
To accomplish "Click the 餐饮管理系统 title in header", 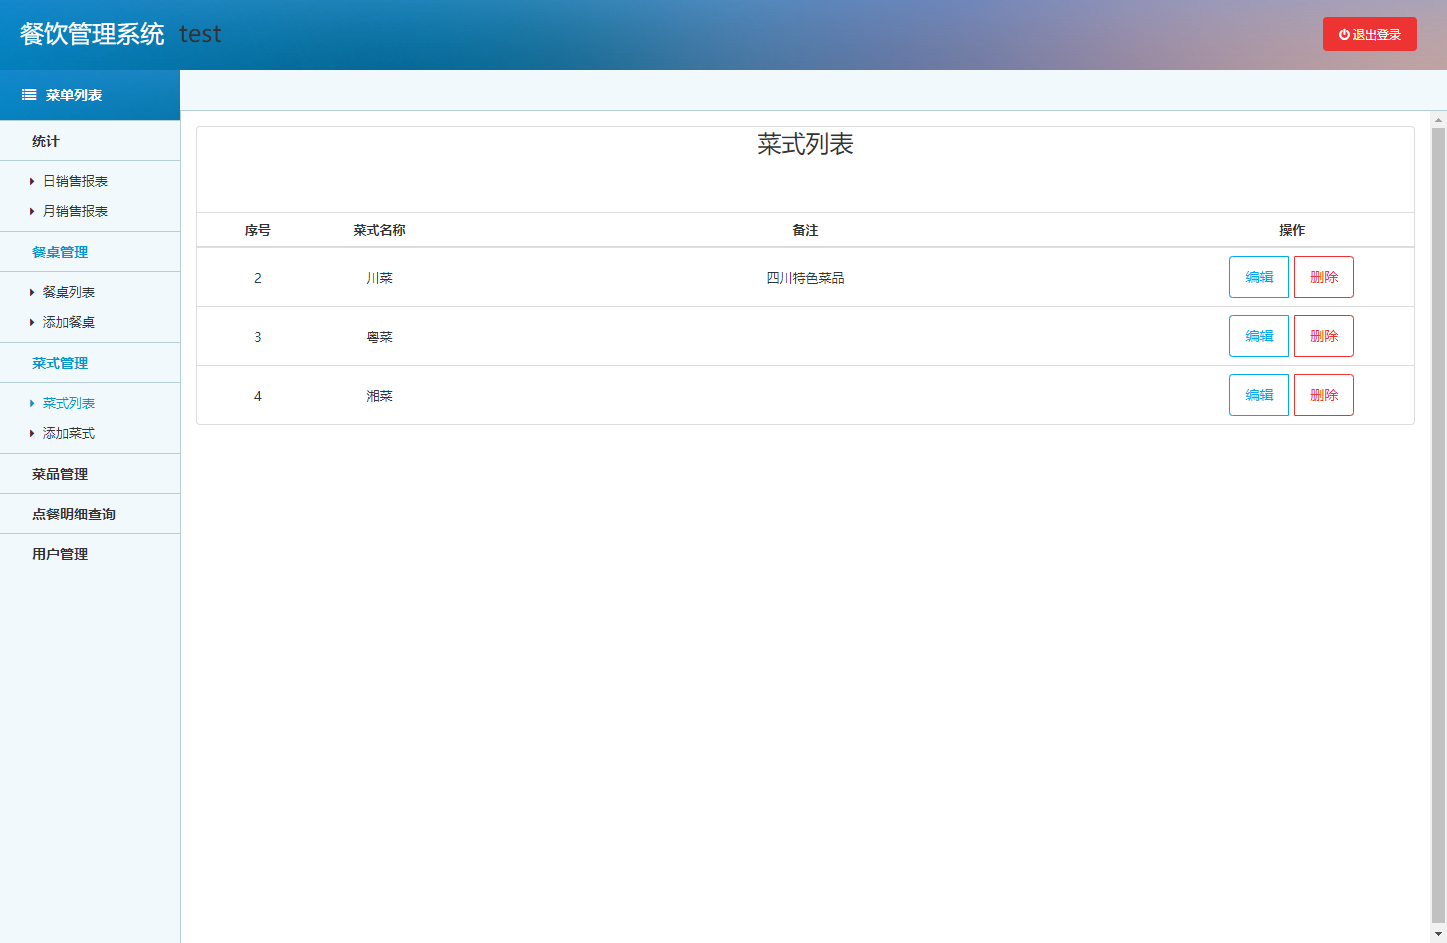I will click(x=92, y=34).
